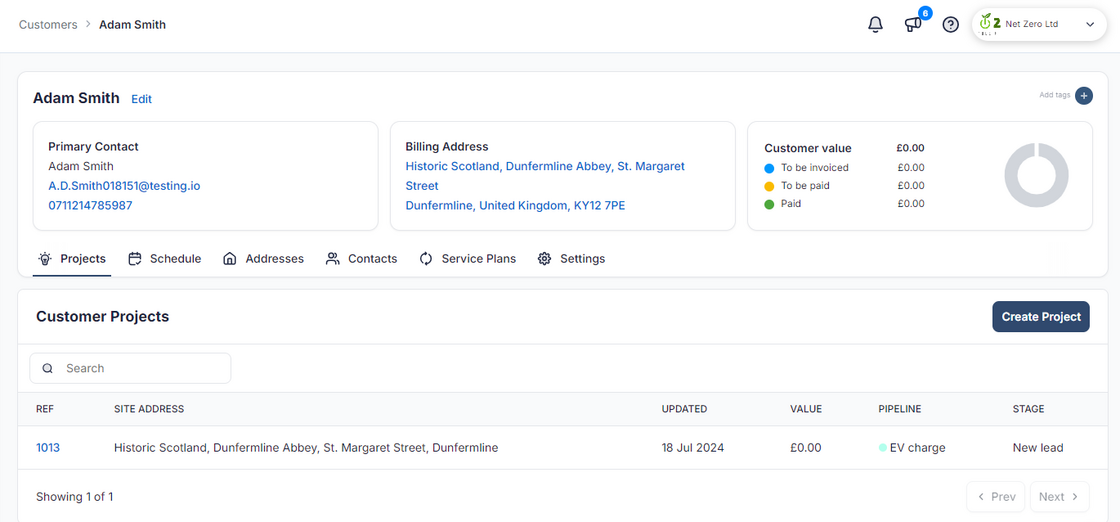This screenshot has height=522, width=1120.
Task: Click Edit next to Adam Smith
Action: tap(141, 99)
